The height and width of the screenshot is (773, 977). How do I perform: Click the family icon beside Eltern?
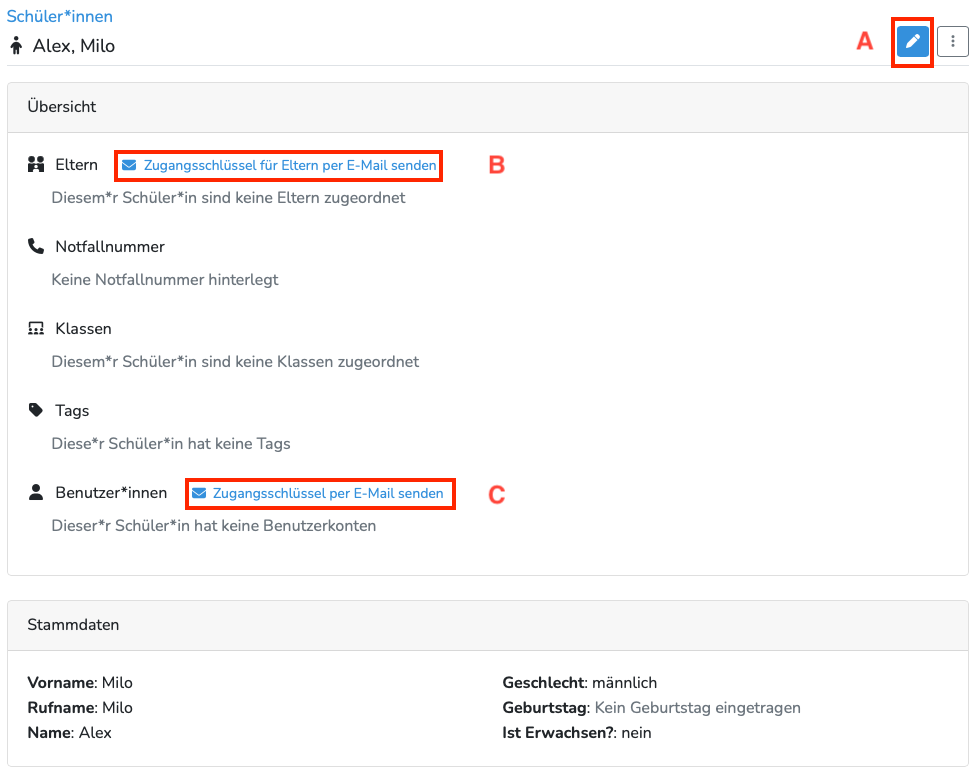[37, 164]
